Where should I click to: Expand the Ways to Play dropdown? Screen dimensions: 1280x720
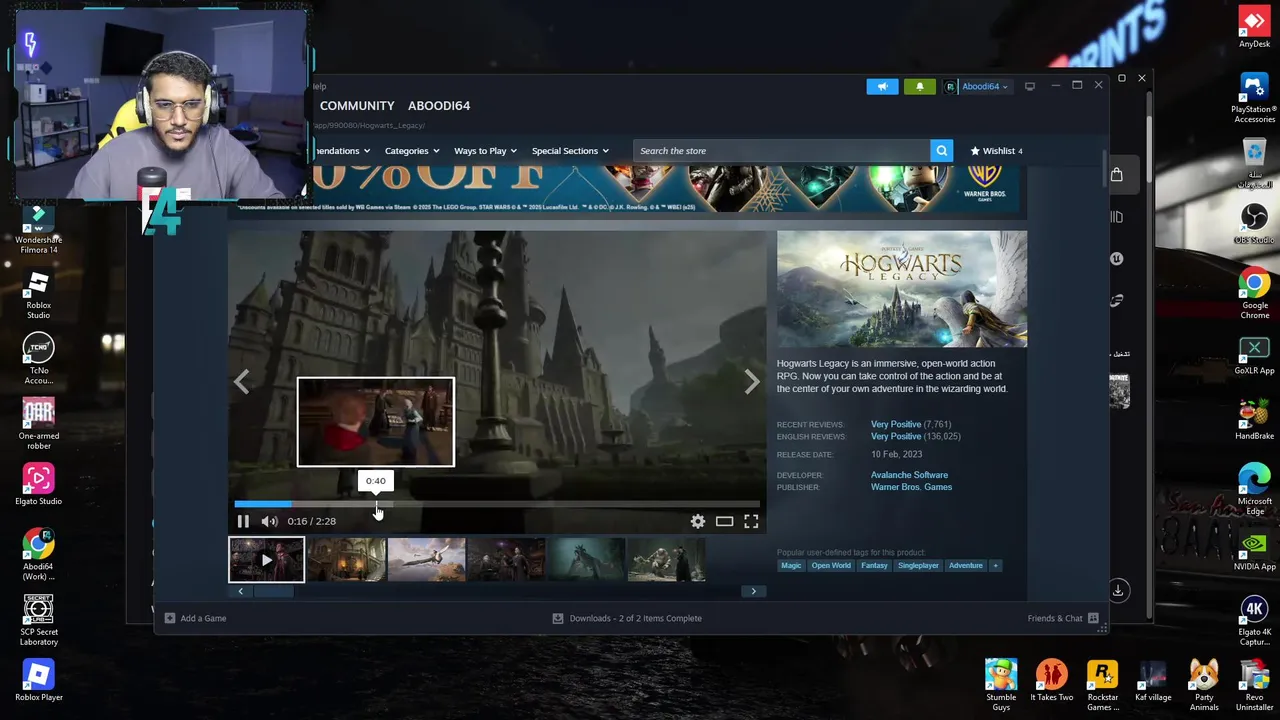(485, 151)
